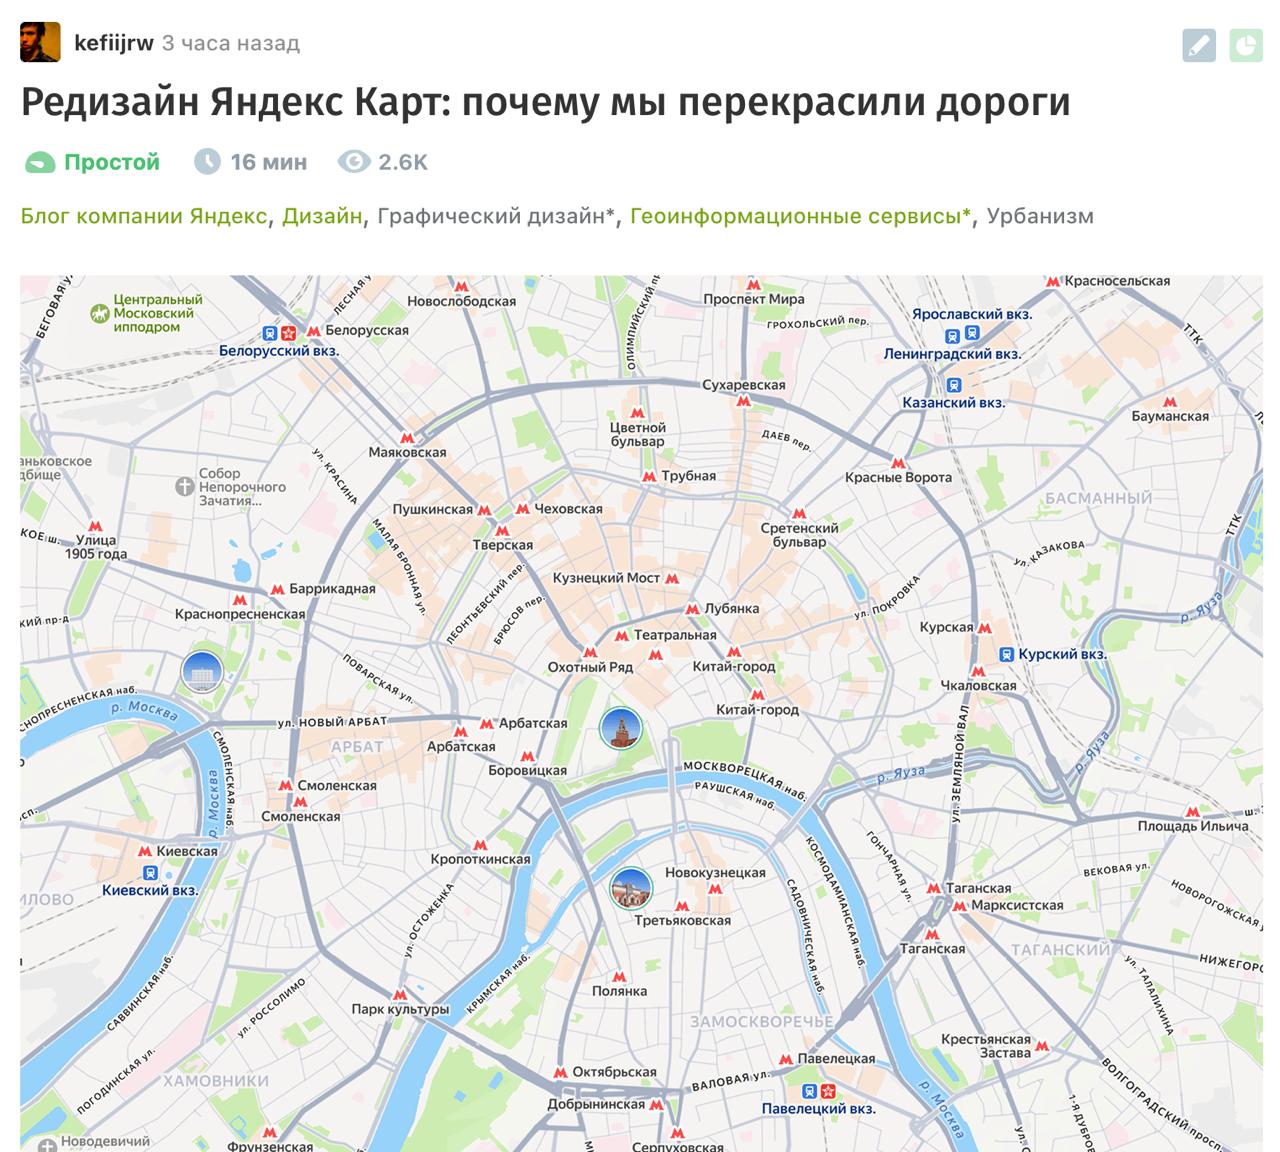Viewport: 1280px width, 1152px height.
Task: Click the Павелецкий вкз. train icon
Action: 808,1090
